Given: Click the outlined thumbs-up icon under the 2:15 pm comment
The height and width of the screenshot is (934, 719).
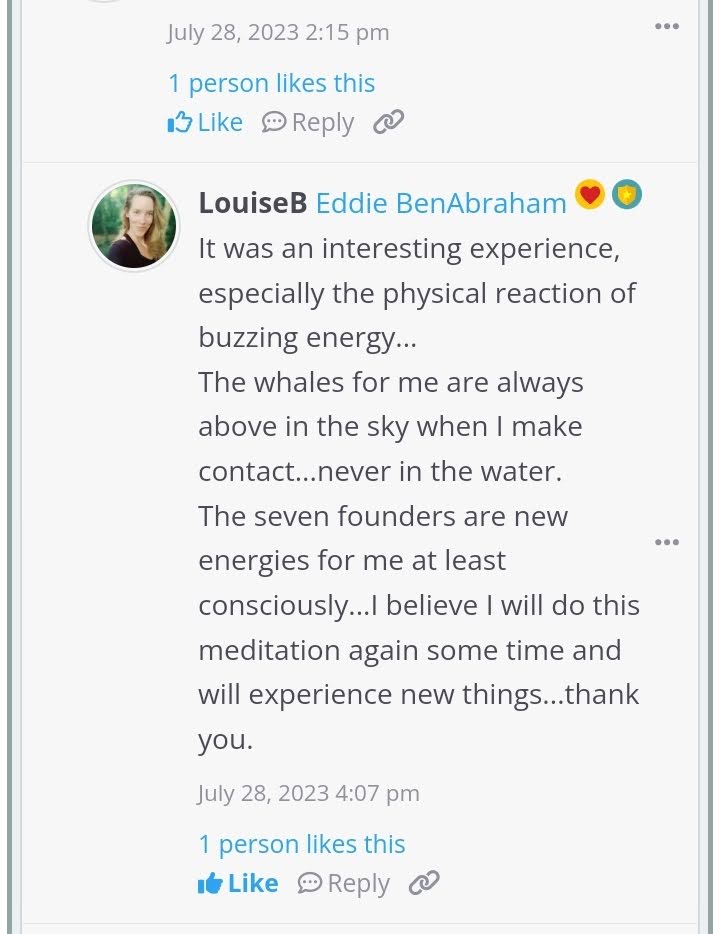Looking at the screenshot, I should (x=180, y=122).
